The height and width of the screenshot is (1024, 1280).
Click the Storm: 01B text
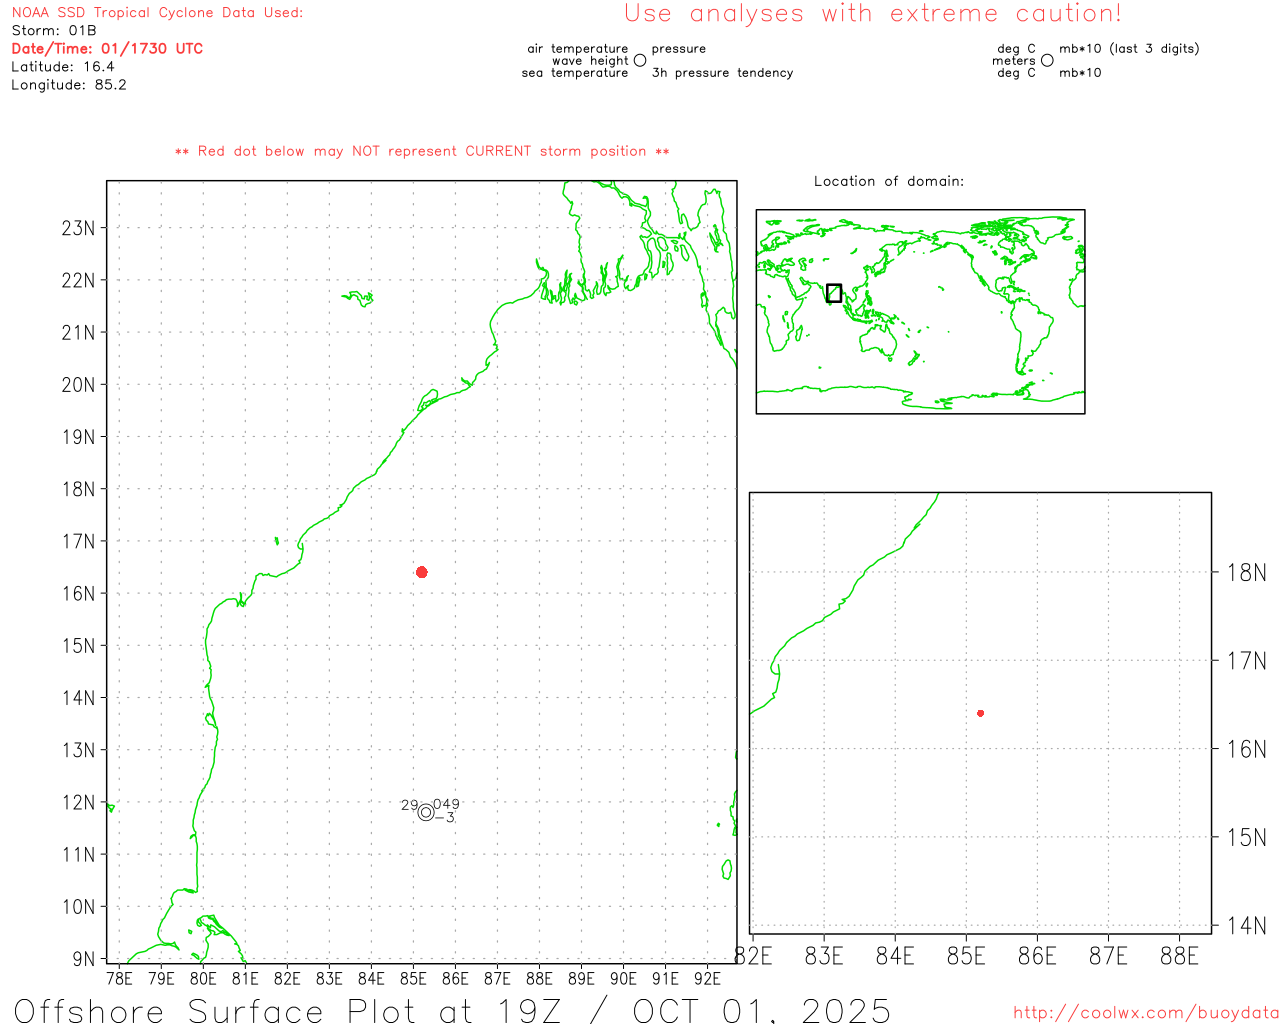coord(54,30)
